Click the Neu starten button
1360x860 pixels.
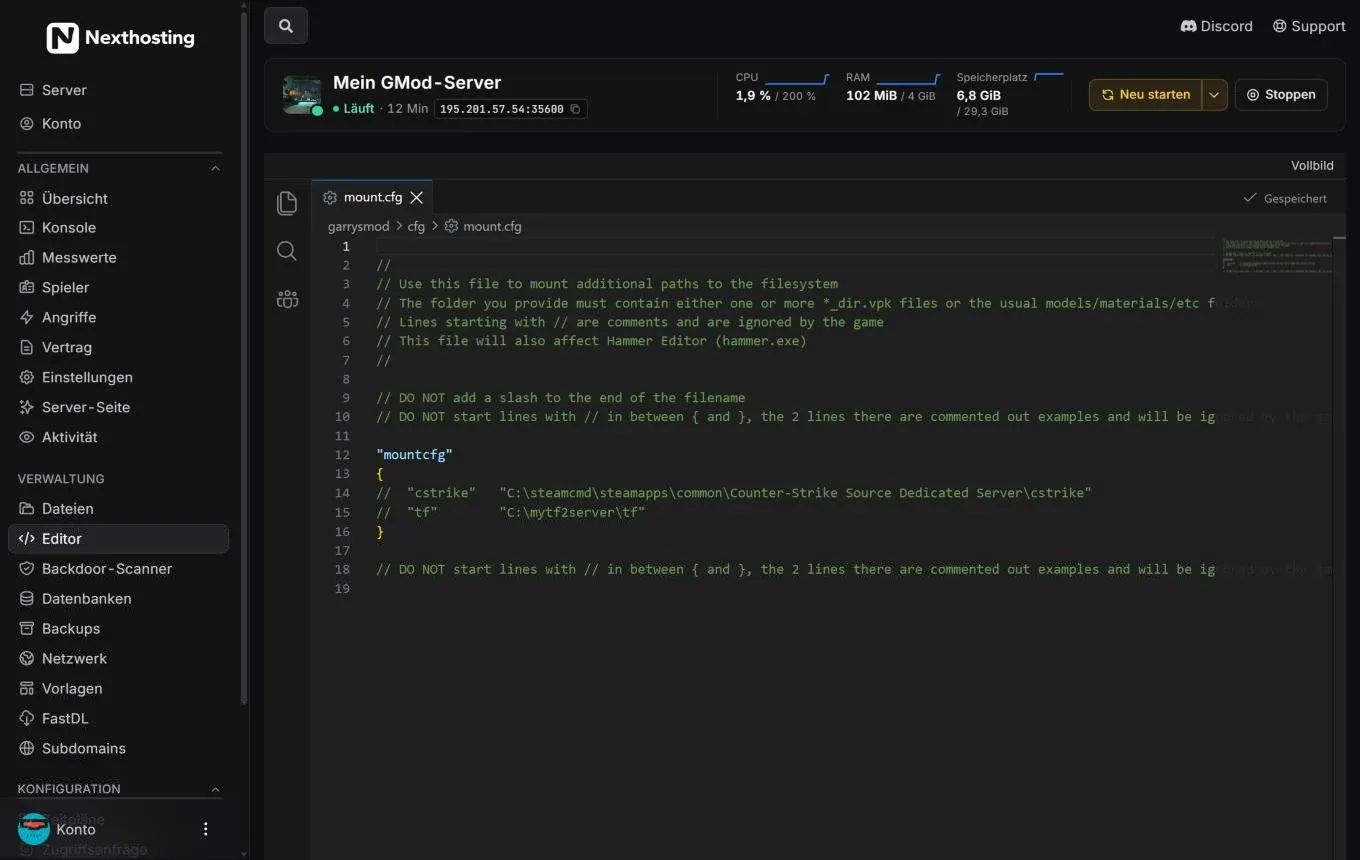pos(1145,95)
